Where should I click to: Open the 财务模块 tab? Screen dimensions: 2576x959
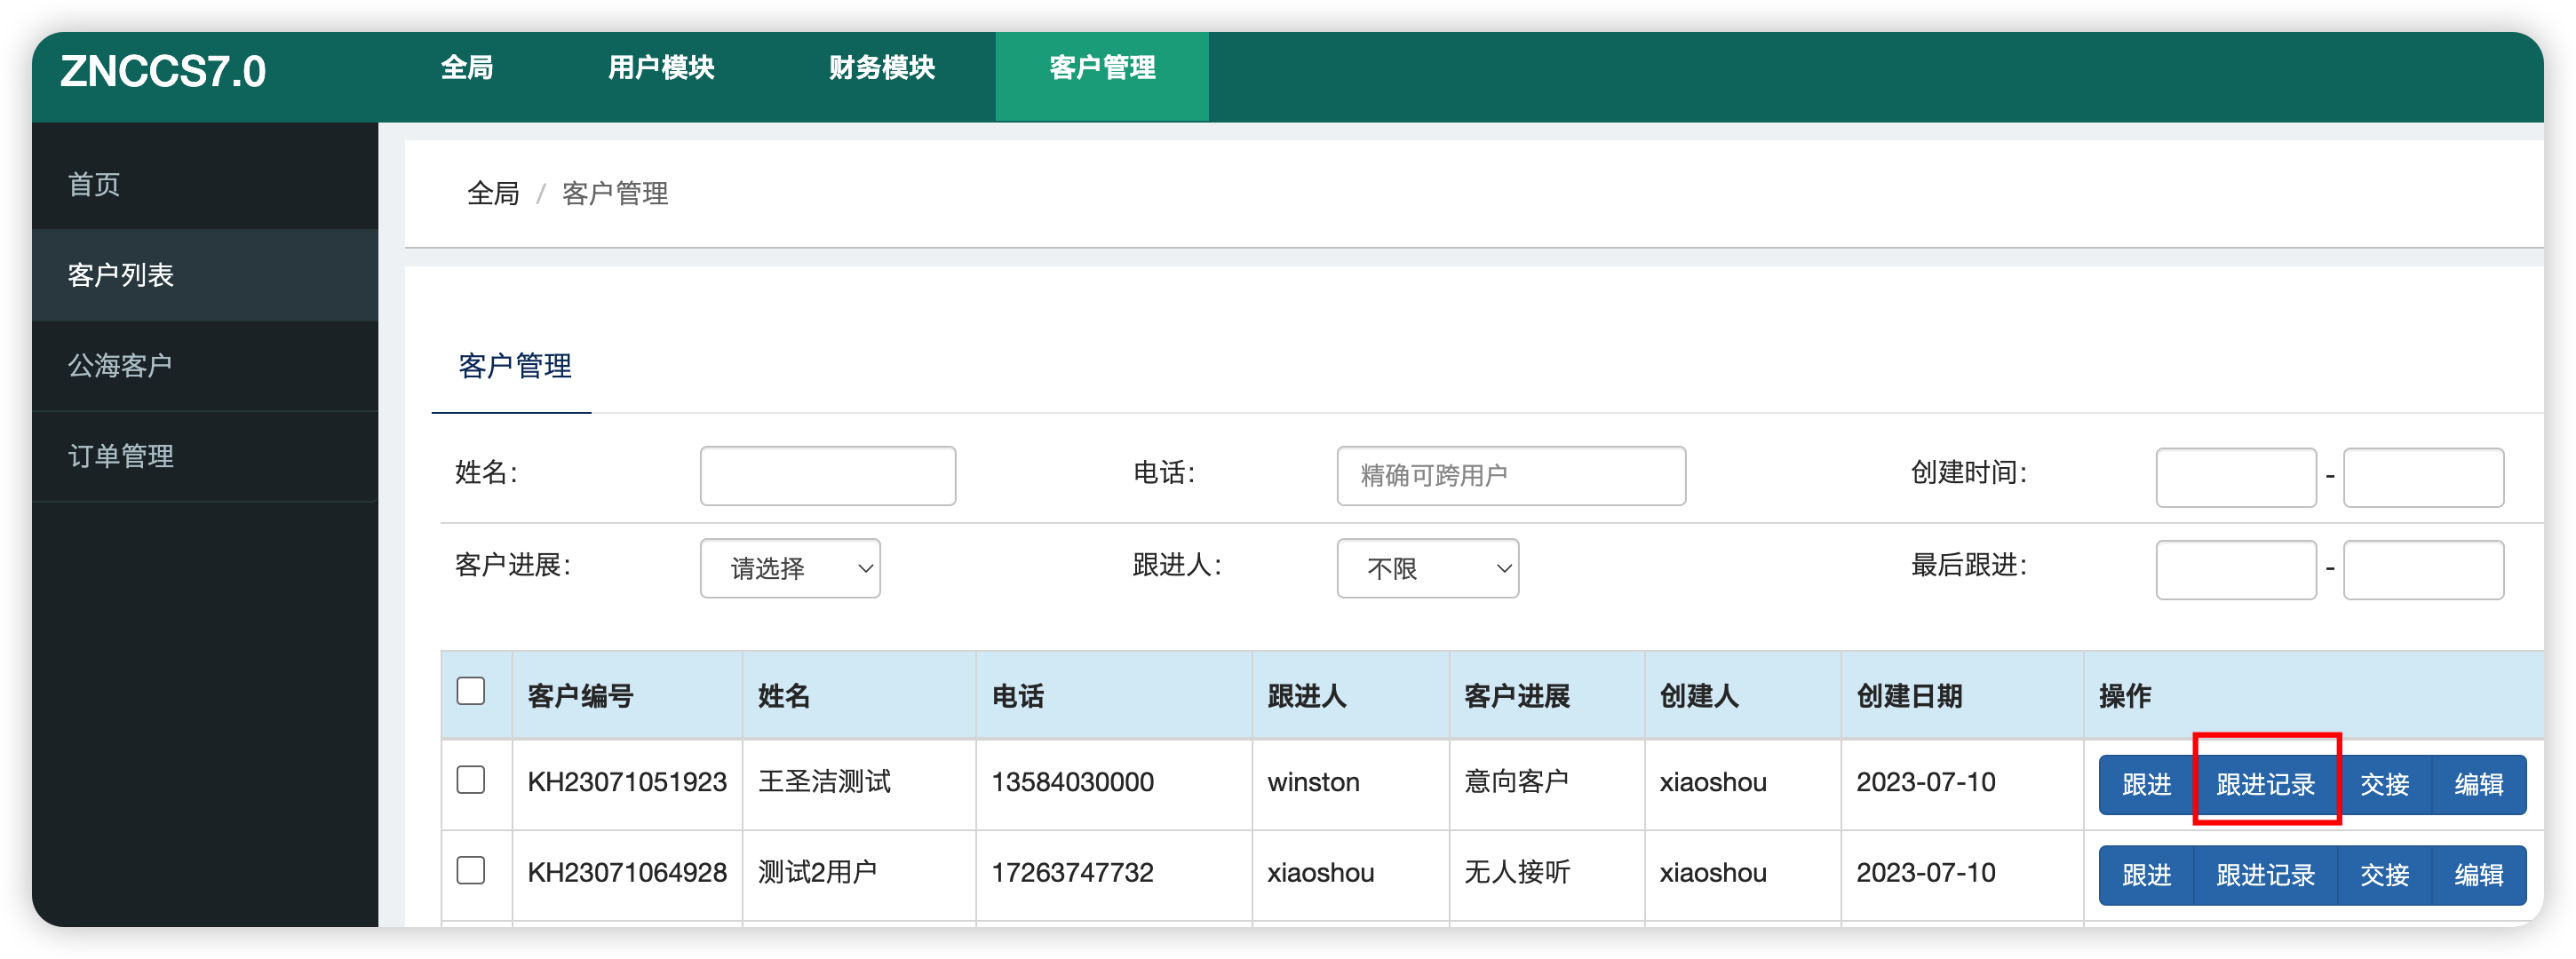[x=881, y=69]
